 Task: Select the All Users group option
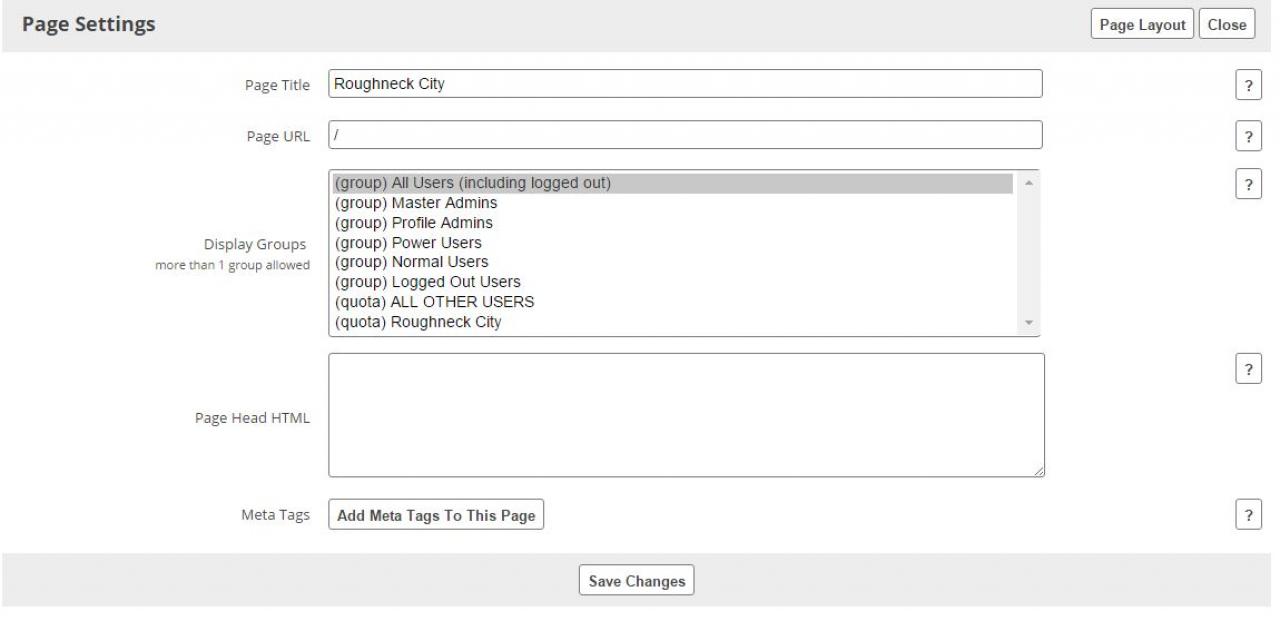click(x=472, y=183)
